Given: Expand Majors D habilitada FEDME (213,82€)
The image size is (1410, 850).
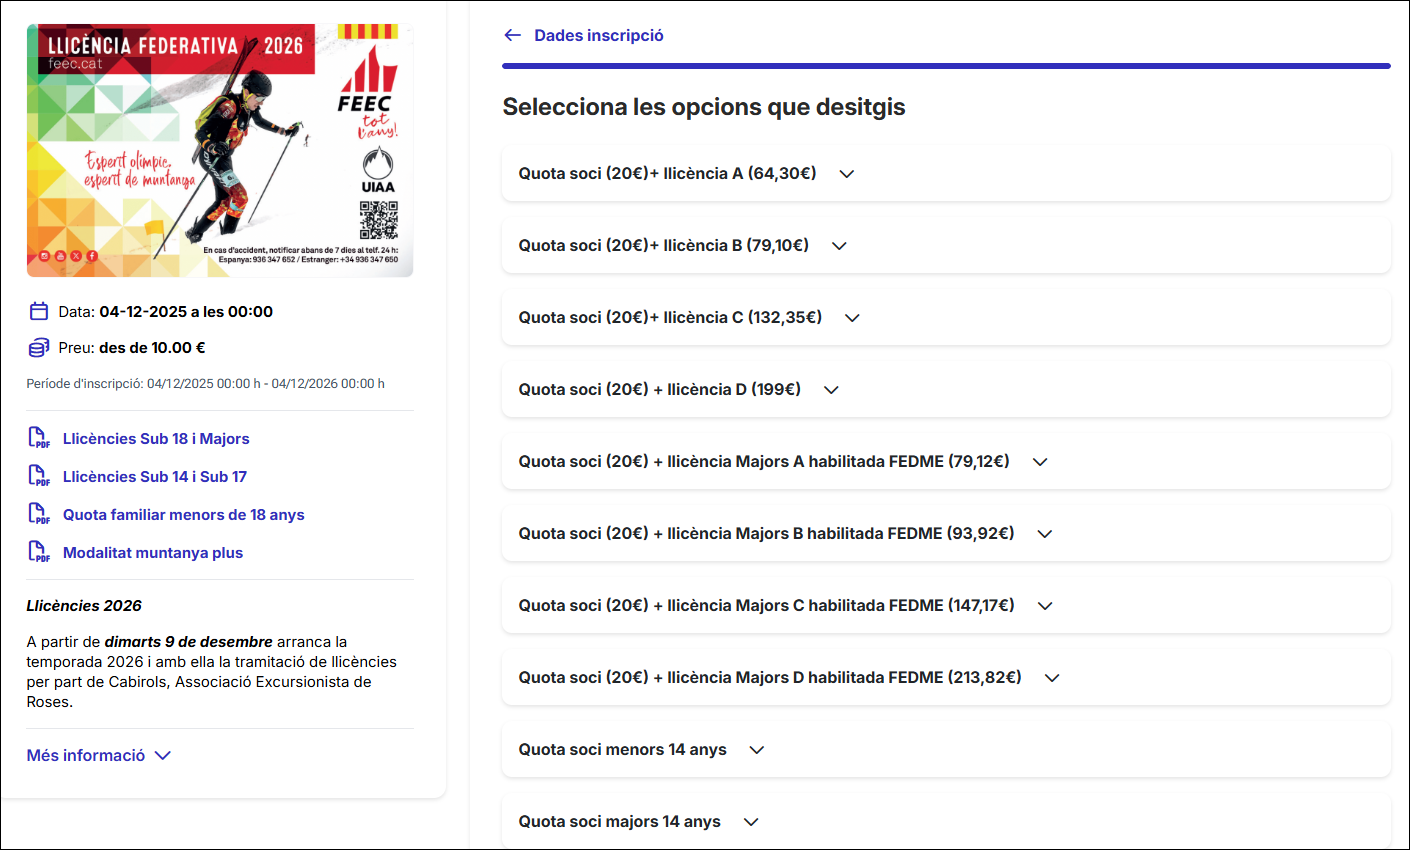Looking at the screenshot, I should pos(1052,678).
